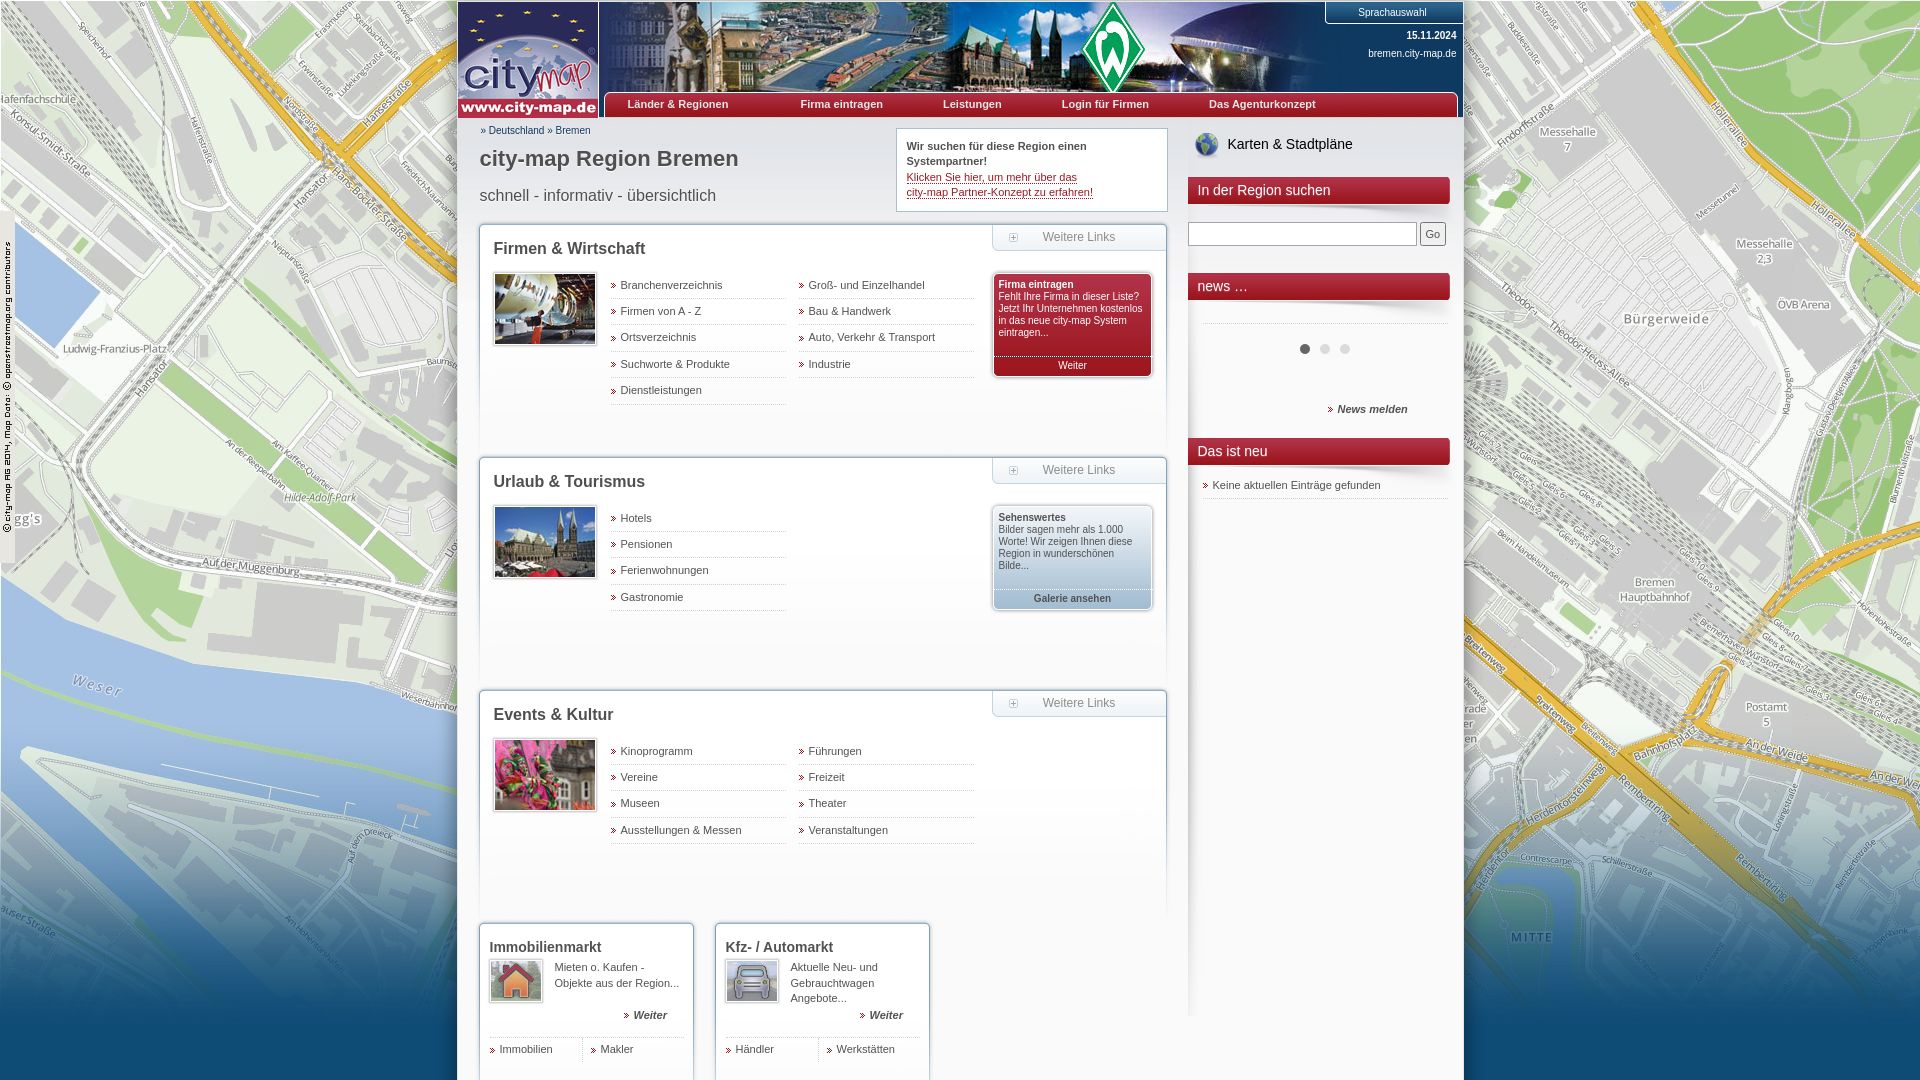
Task: Click the Deutschland breadcrumb link
Action: click(516, 131)
